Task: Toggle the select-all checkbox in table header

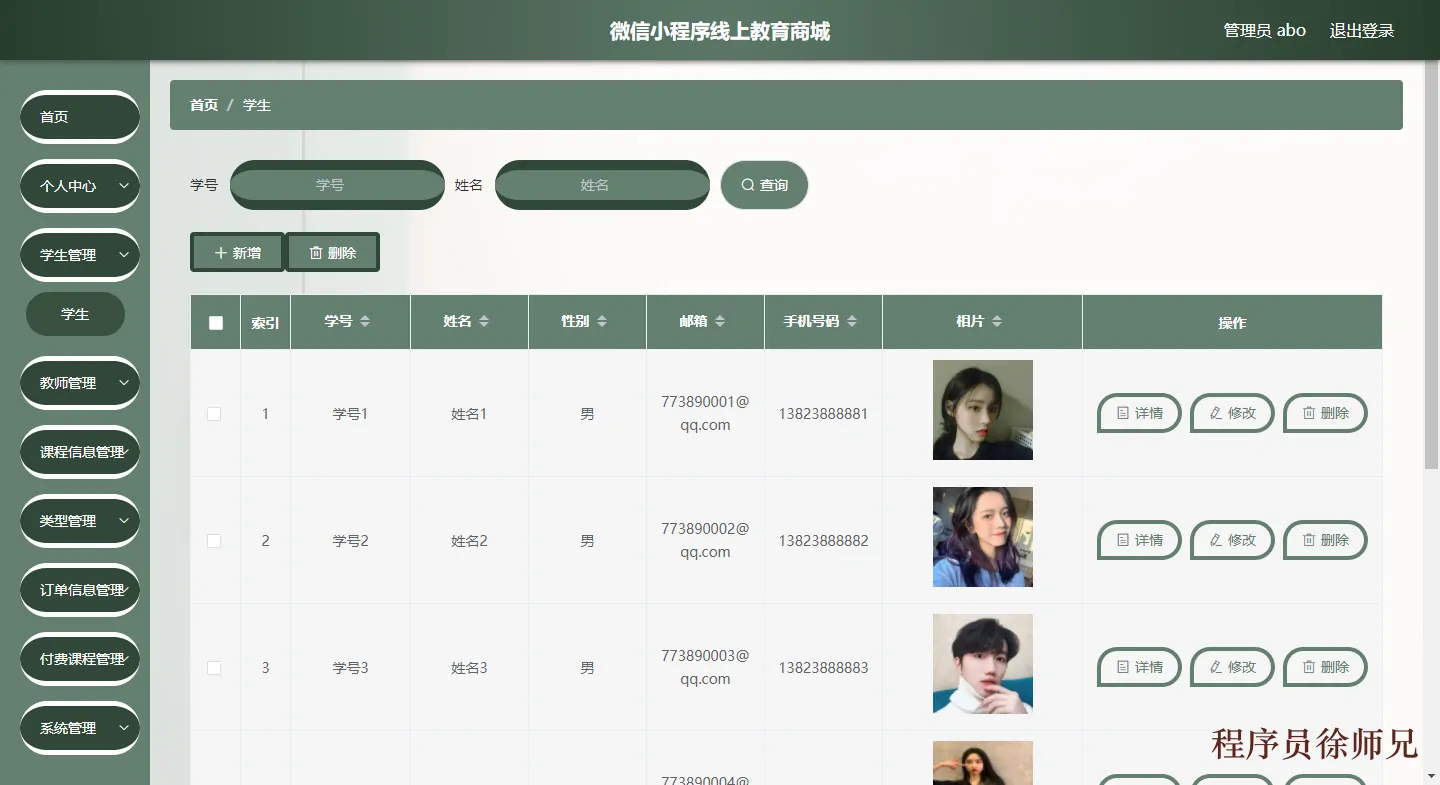Action: (216, 322)
